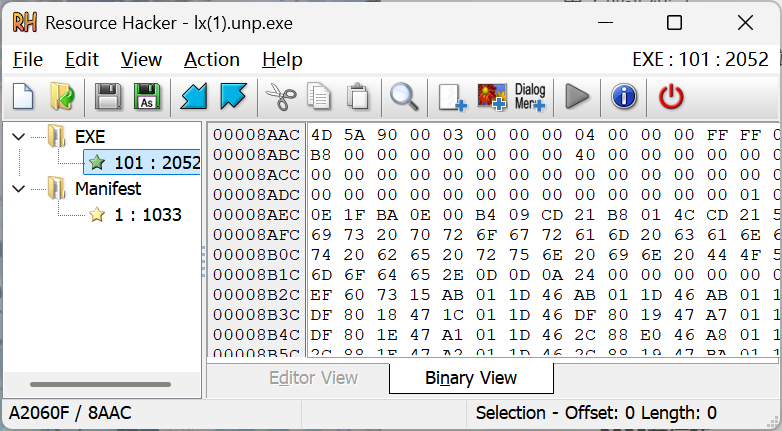Click offset 00008B2C in hex view
The image size is (782, 431).
(256, 295)
